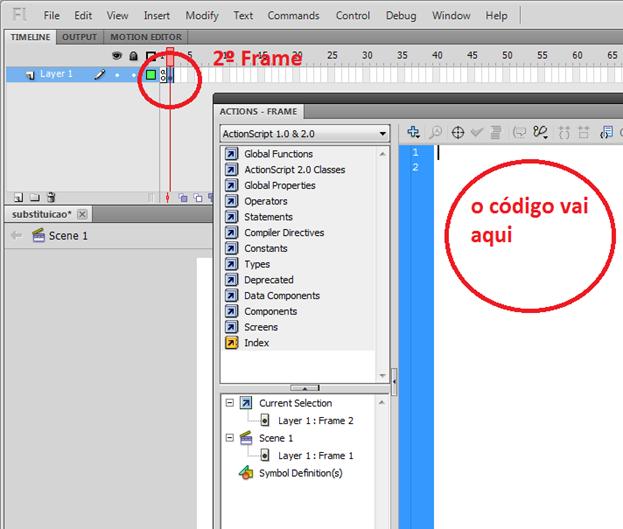This screenshot has width=623, height=529.
Task: Expand the Types category
Action: 248,264
